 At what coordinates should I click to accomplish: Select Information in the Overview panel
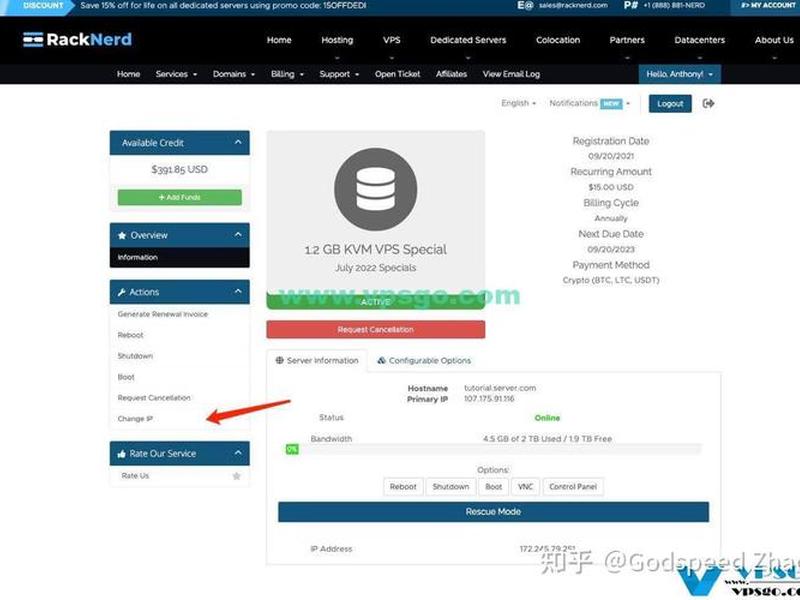coord(180,258)
